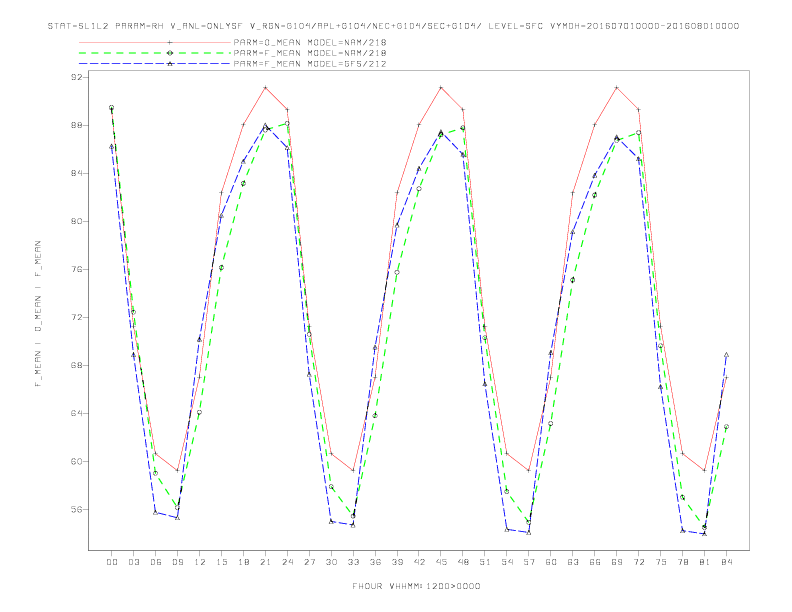Click x-axis forecast hour label 72
Viewport: 792px width, 612px height.
point(639,562)
